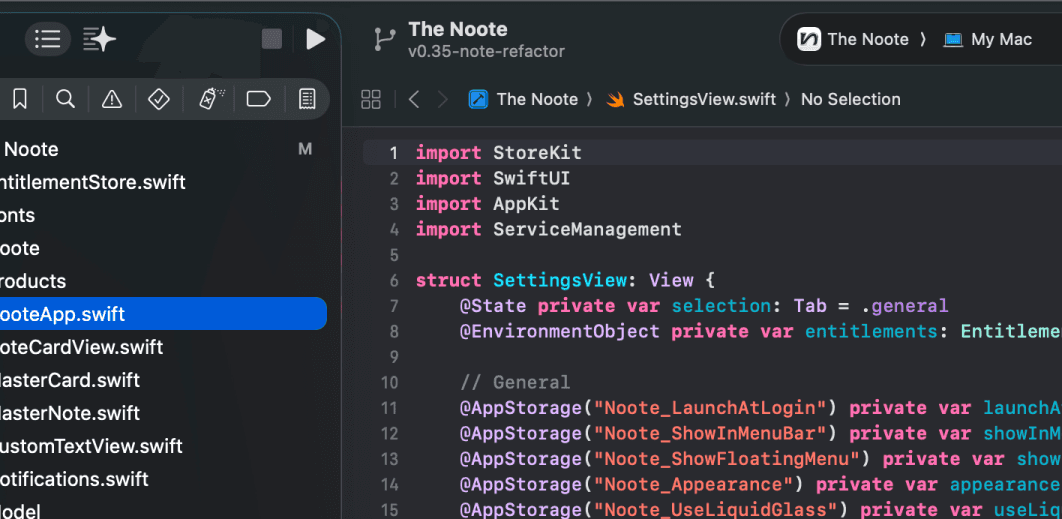Click the import ServiceManagement line
Image resolution: width=1062 pixels, height=519 pixels.
[x=549, y=230]
